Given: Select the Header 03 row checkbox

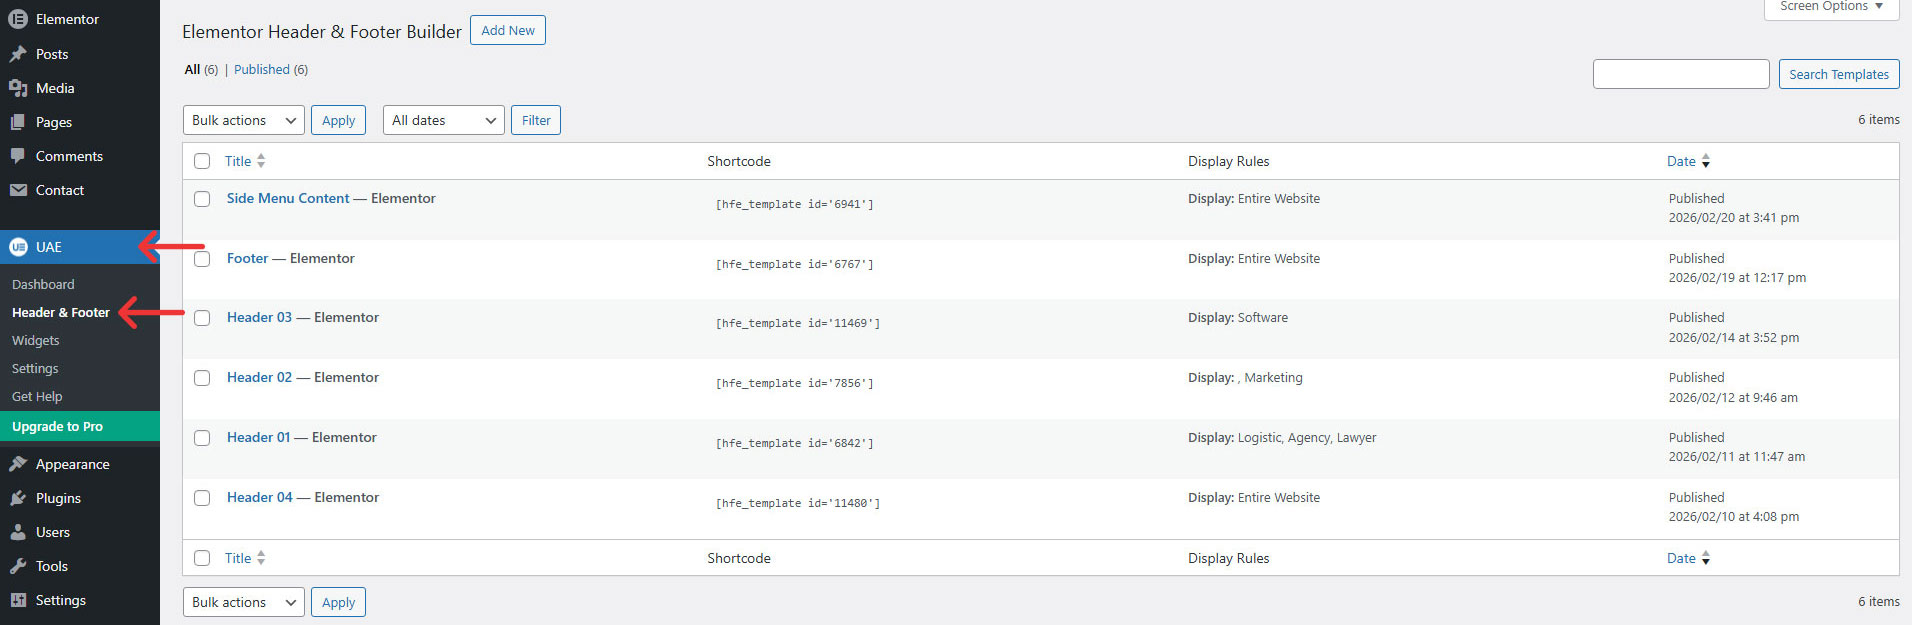Looking at the screenshot, I should [x=202, y=318].
